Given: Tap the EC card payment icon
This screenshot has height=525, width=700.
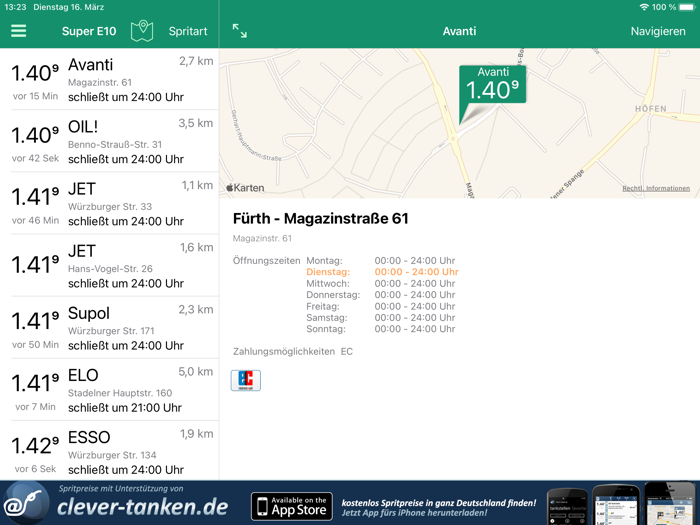Looking at the screenshot, I should [246, 380].
